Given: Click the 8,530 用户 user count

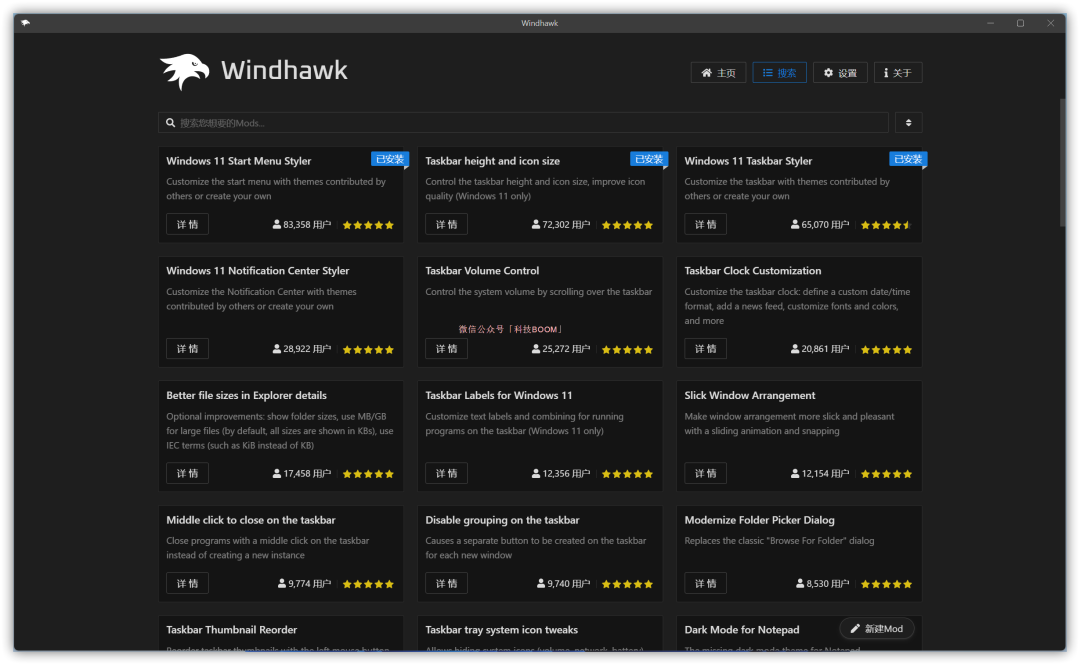Looking at the screenshot, I should tap(822, 584).
